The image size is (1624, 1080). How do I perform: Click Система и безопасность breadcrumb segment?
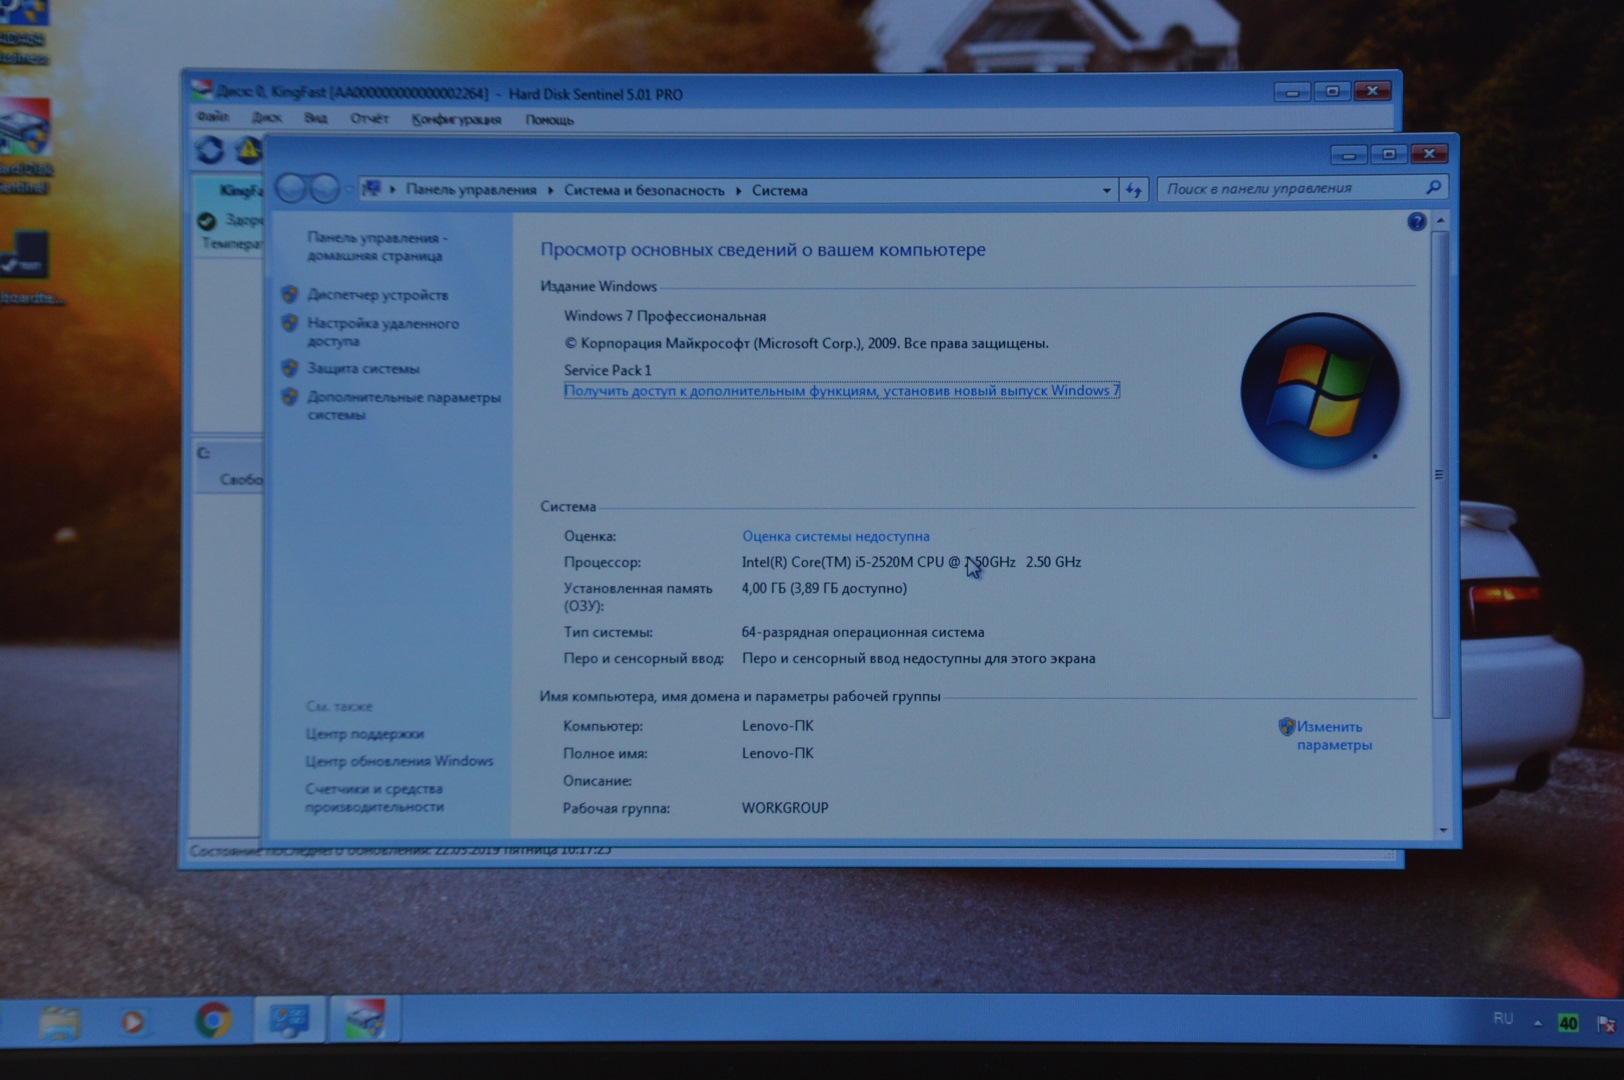point(644,190)
